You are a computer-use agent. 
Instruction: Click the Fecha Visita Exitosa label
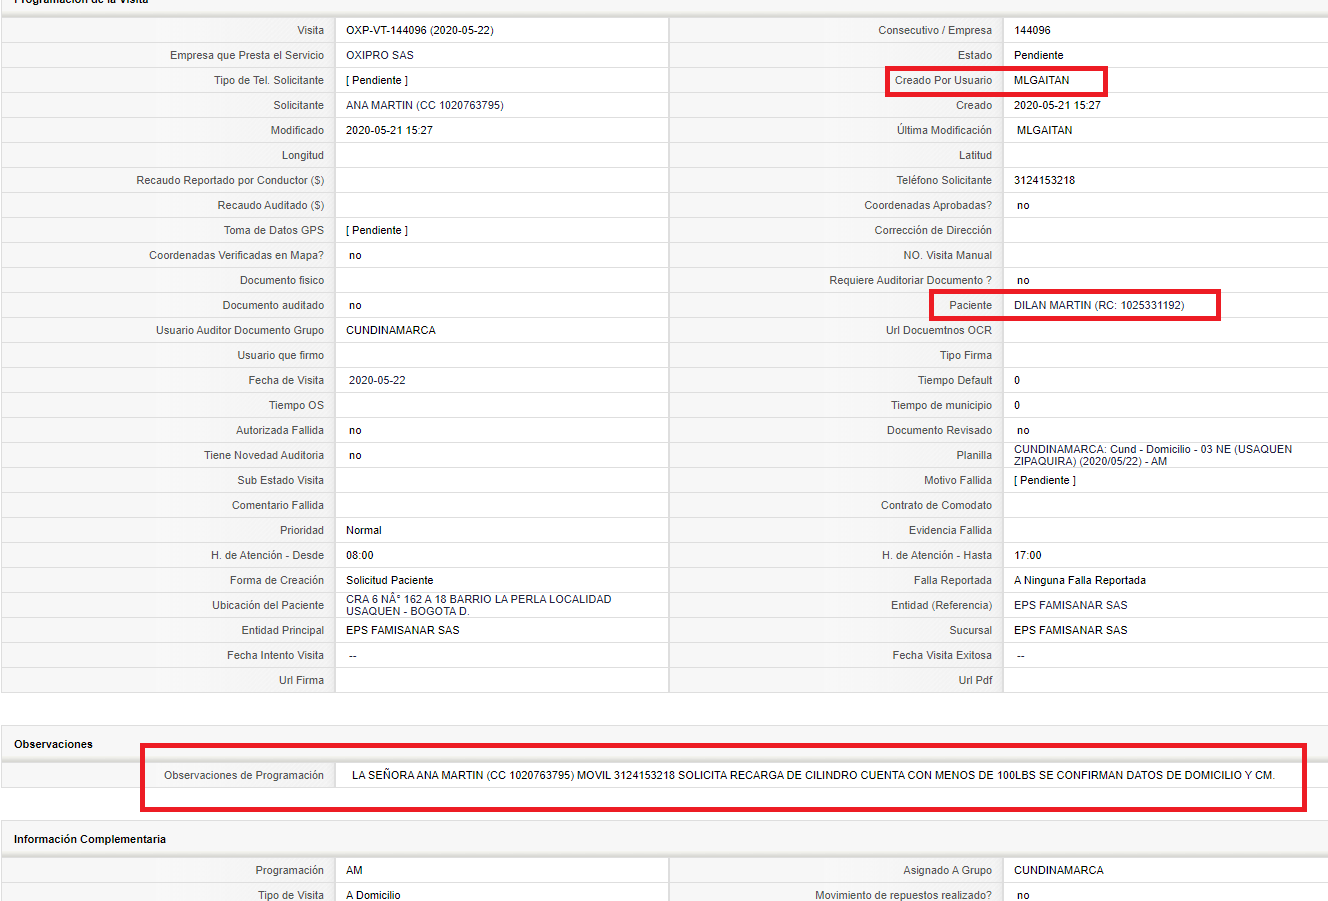(x=942, y=655)
